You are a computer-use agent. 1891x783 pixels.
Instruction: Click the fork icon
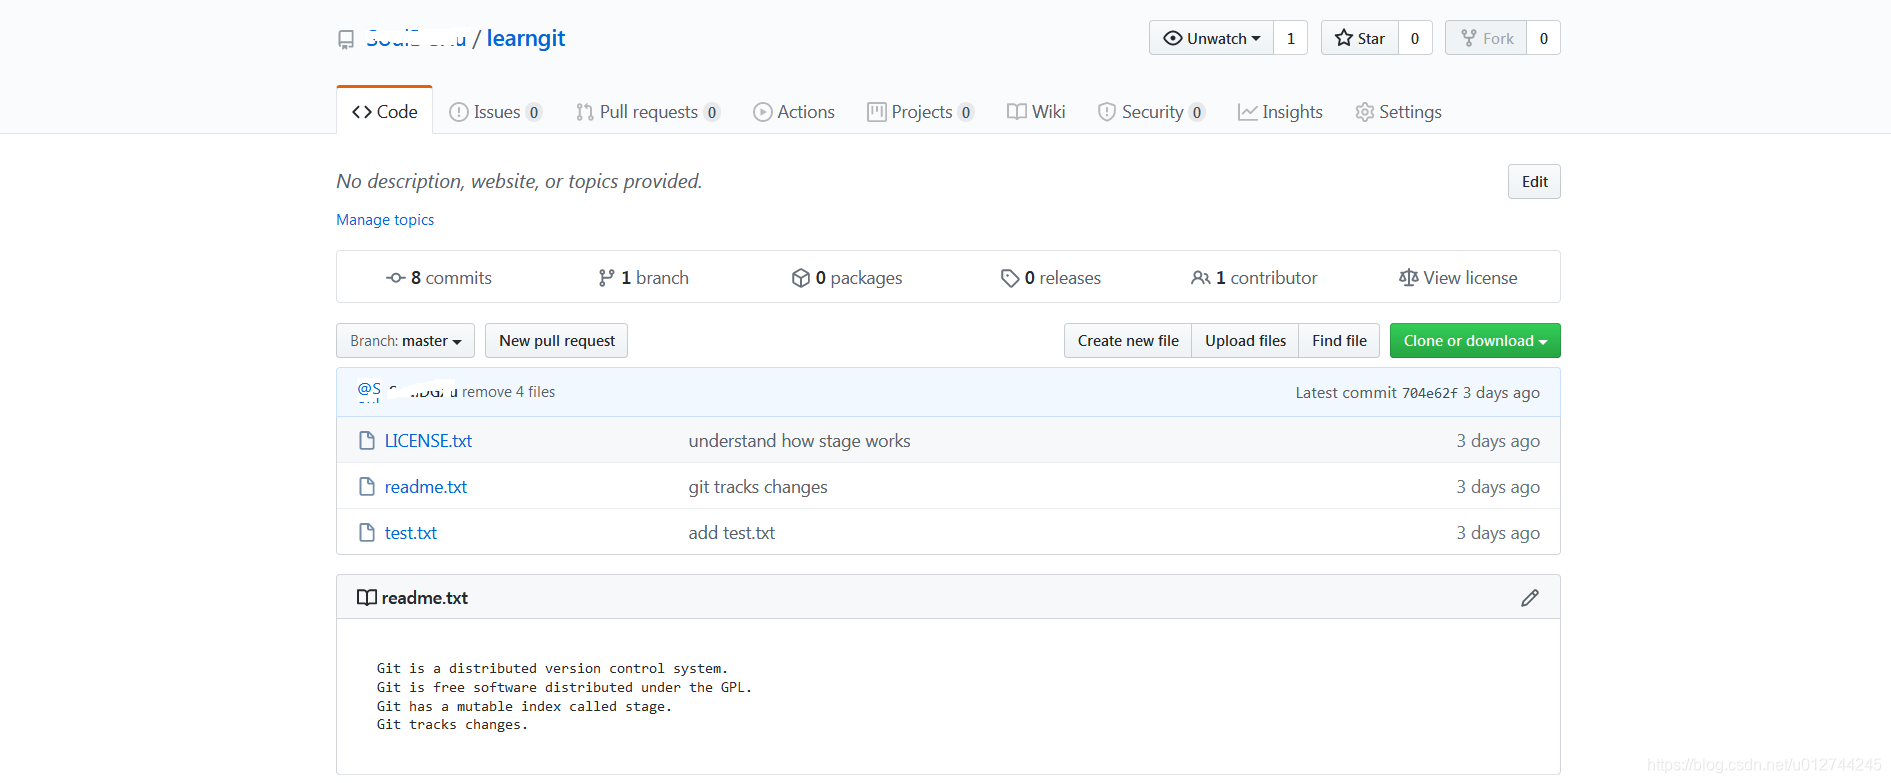pos(1469,38)
